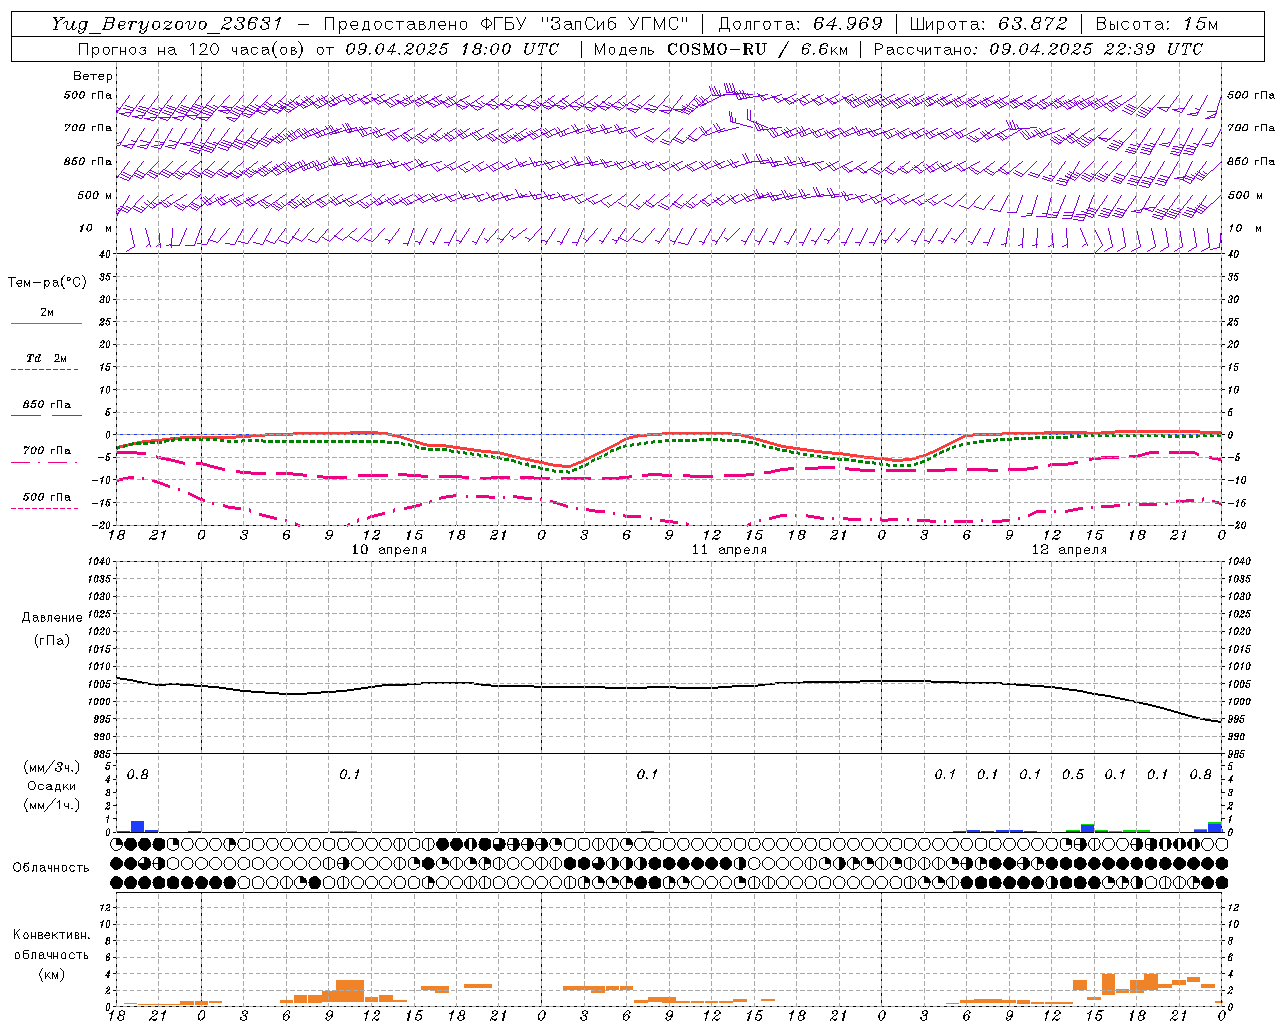Image resolution: width=1280 pixels, height=1024 pixels.
Task: Click the "(мм/1ч.)" precipitation unit label
Action: coord(51,805)
